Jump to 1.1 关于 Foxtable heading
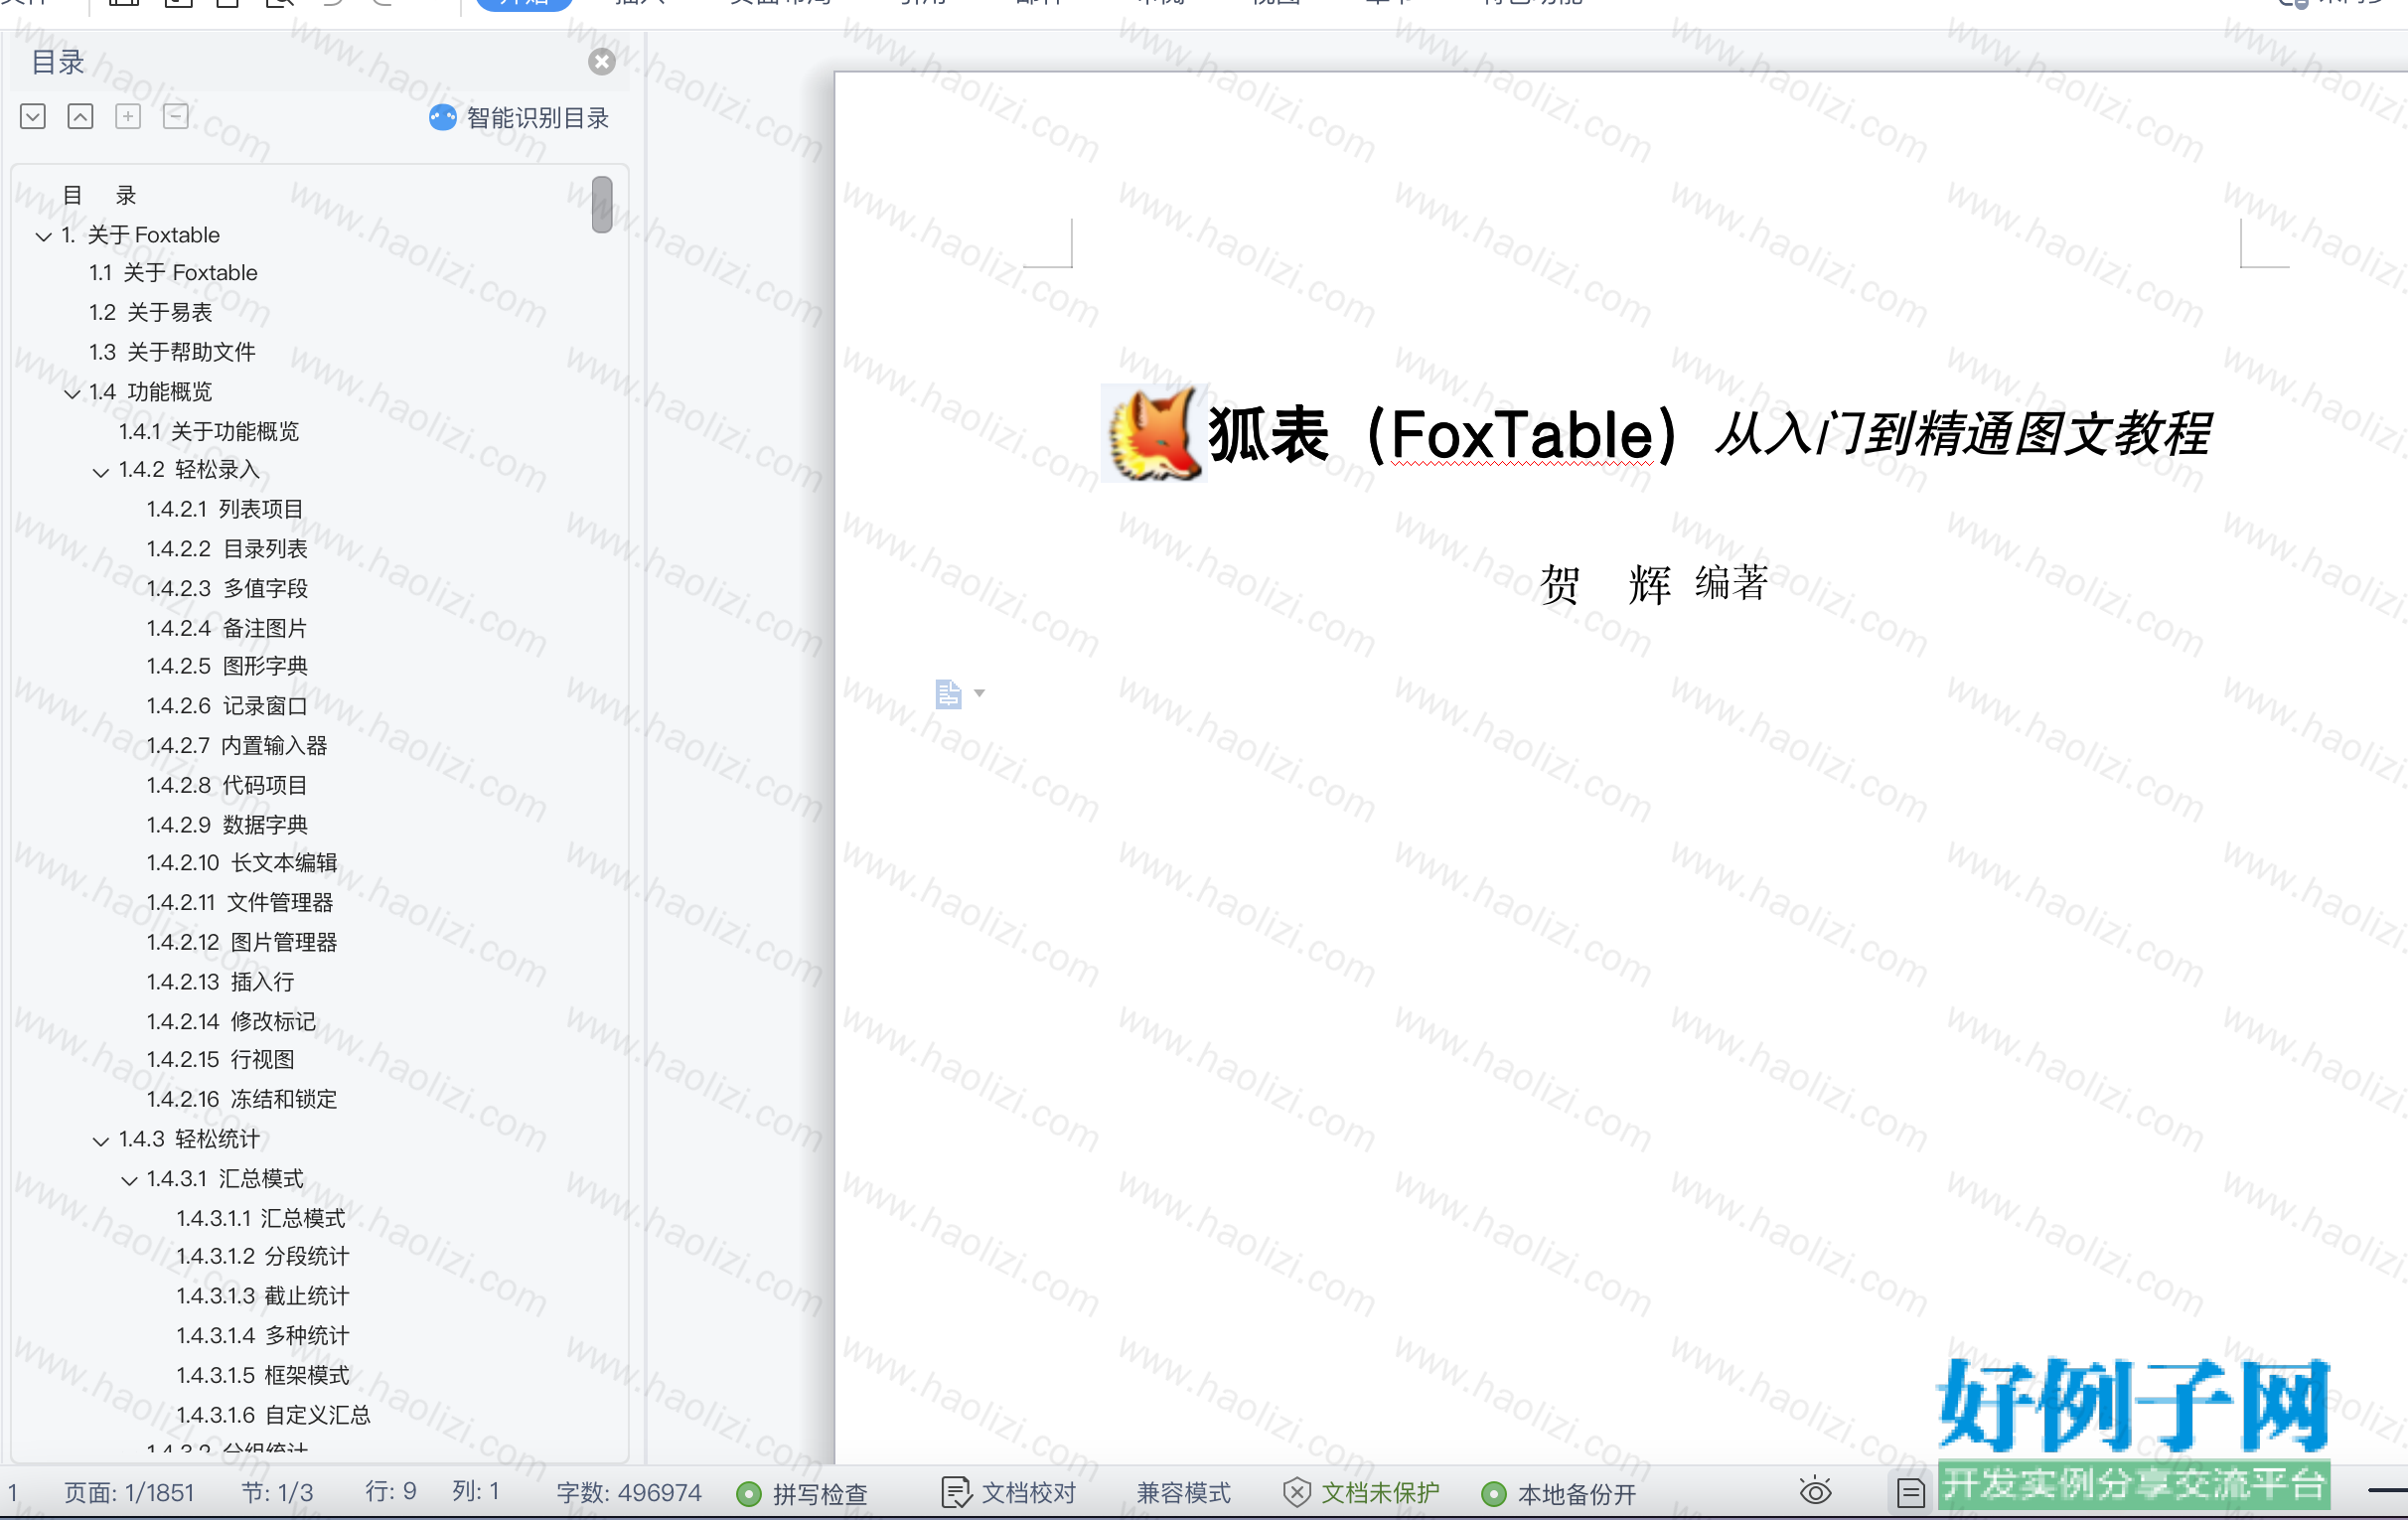2408x1520 pixels. 173,273
